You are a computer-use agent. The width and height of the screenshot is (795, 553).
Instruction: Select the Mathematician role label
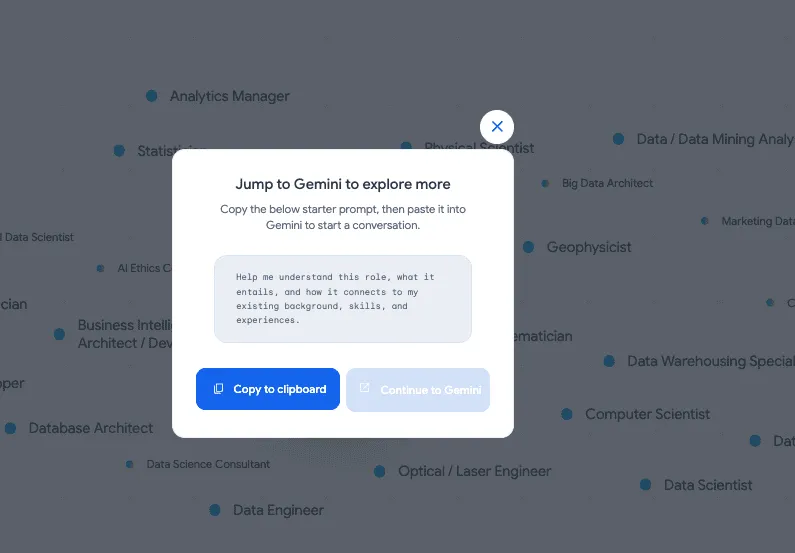click(543, 336)
